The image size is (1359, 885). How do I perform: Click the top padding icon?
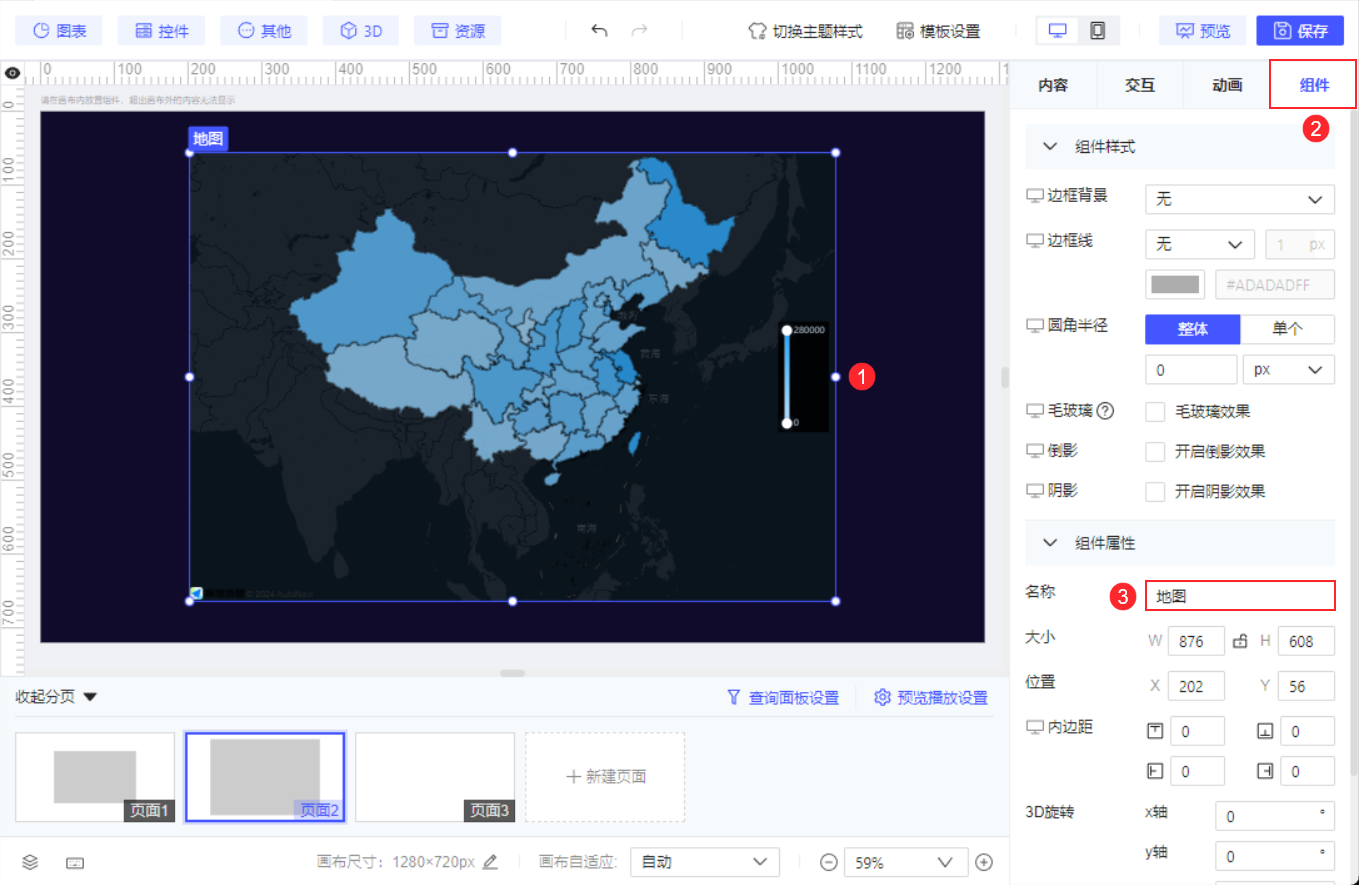coord(1155,731)
